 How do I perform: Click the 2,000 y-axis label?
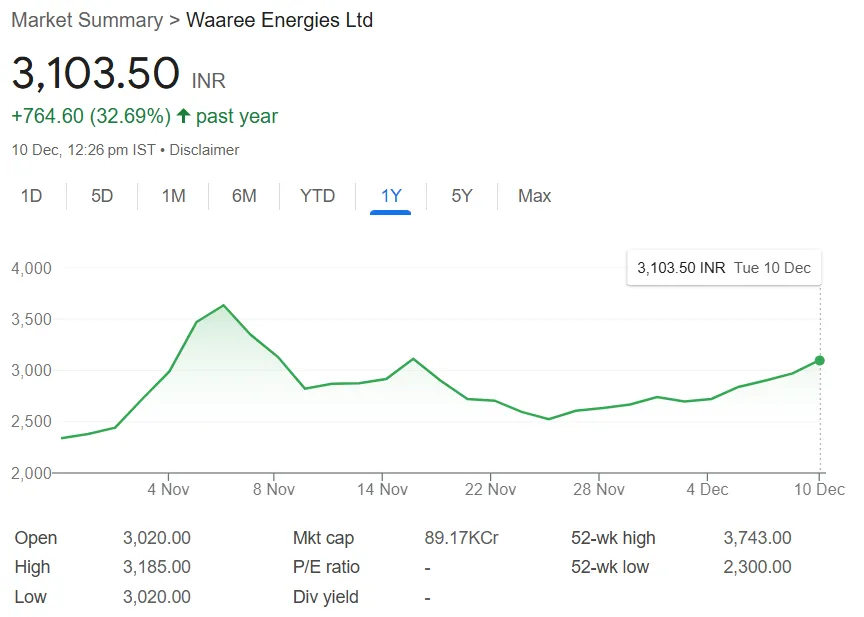click(31, 473)
